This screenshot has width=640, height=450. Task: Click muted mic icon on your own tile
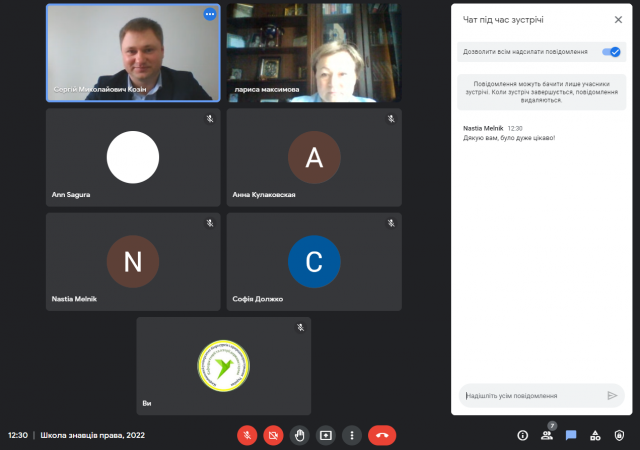click(300, 327)
